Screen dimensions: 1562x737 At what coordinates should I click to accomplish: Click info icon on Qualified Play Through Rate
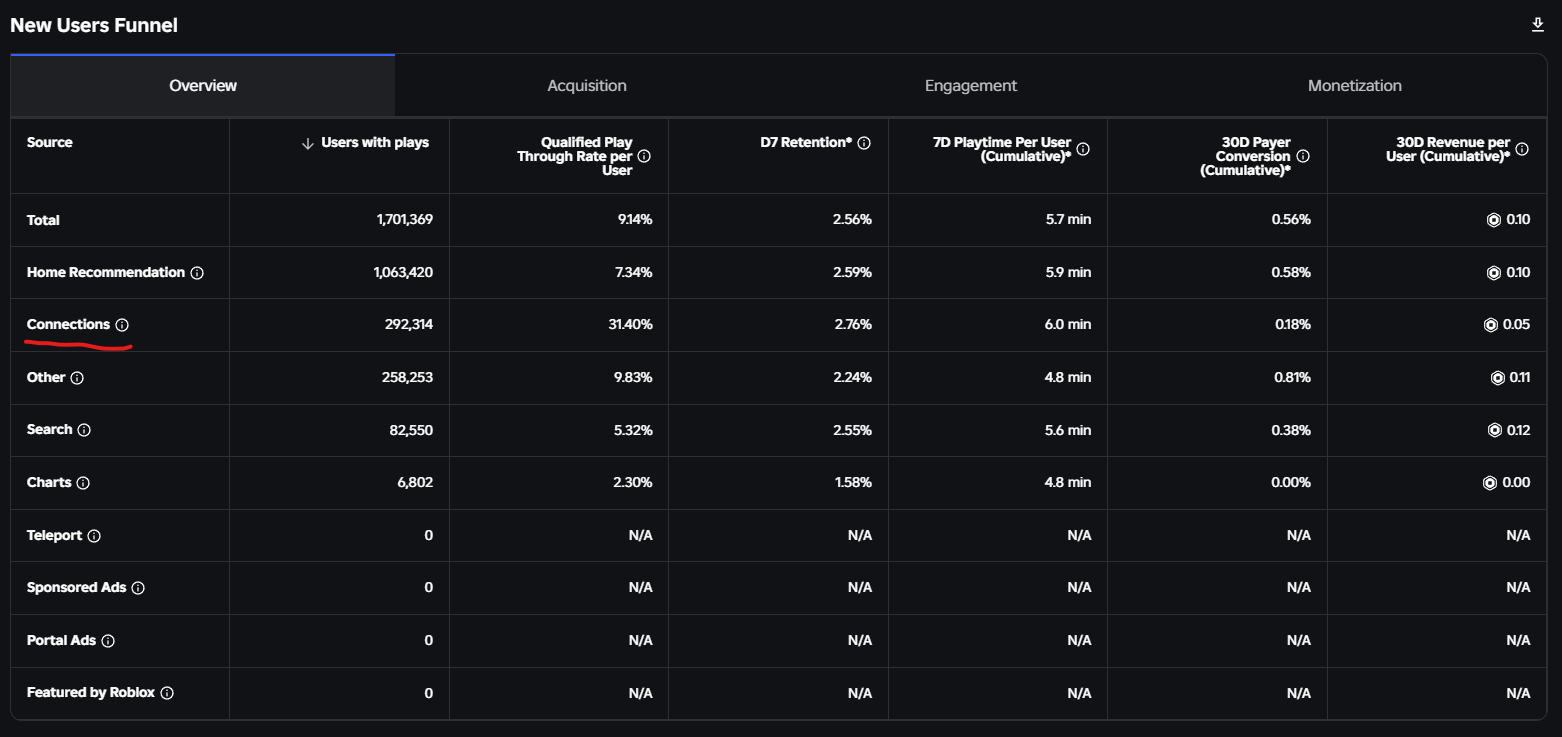(x=644, y=156)
